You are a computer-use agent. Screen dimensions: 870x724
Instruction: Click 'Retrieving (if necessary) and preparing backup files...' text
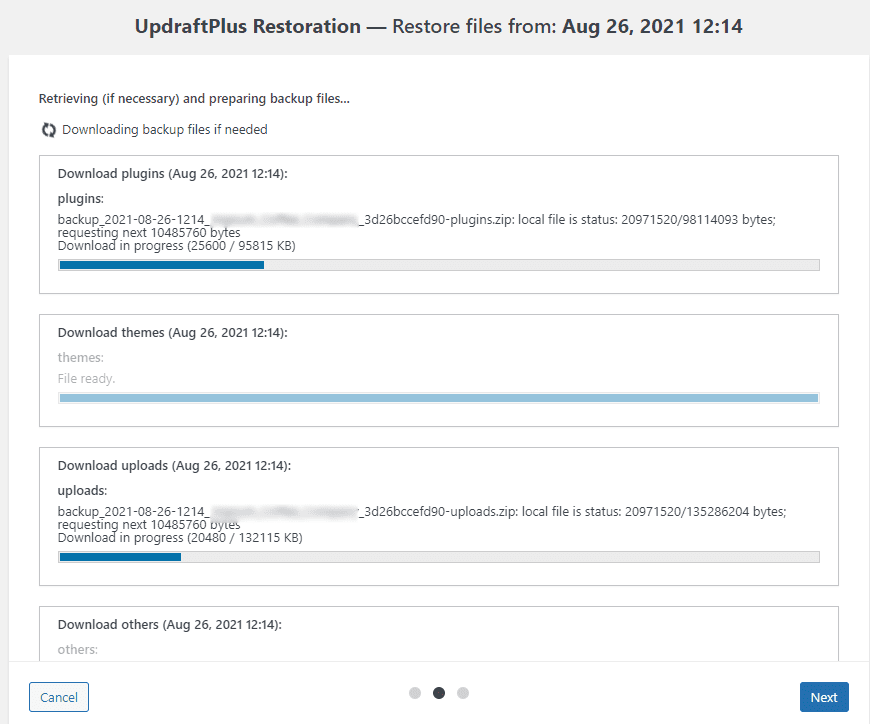194,99
